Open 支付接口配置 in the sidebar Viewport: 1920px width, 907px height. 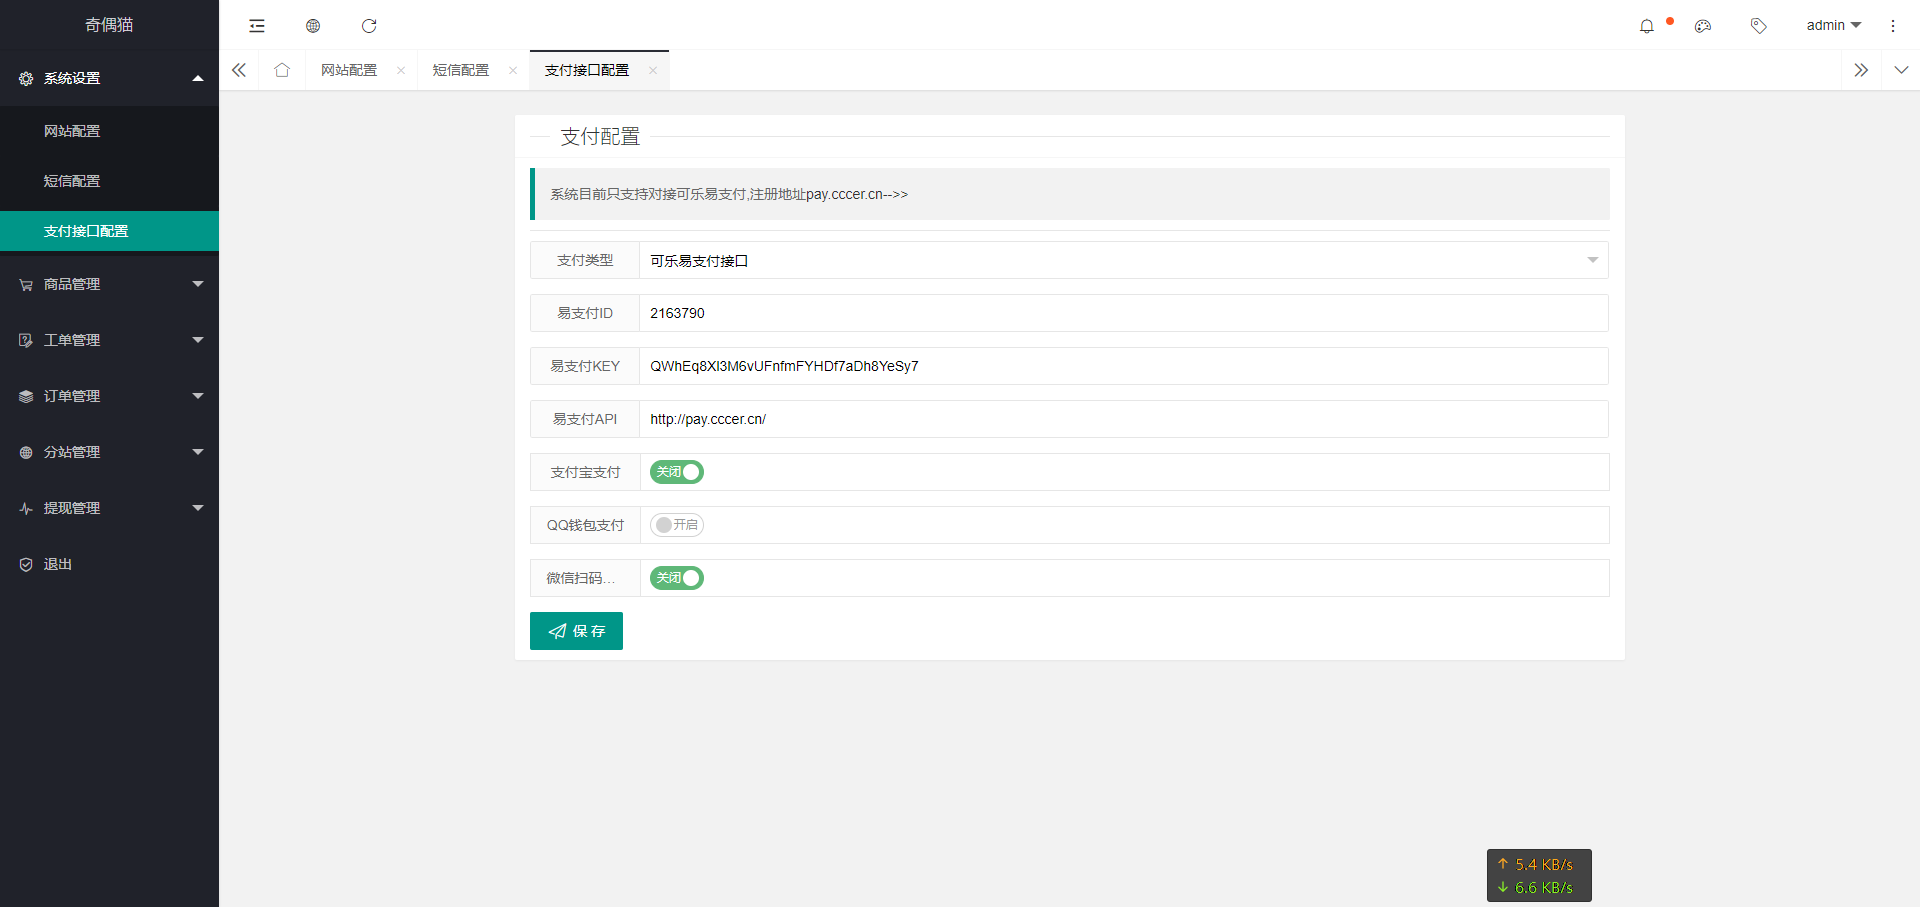click(109, 231)
